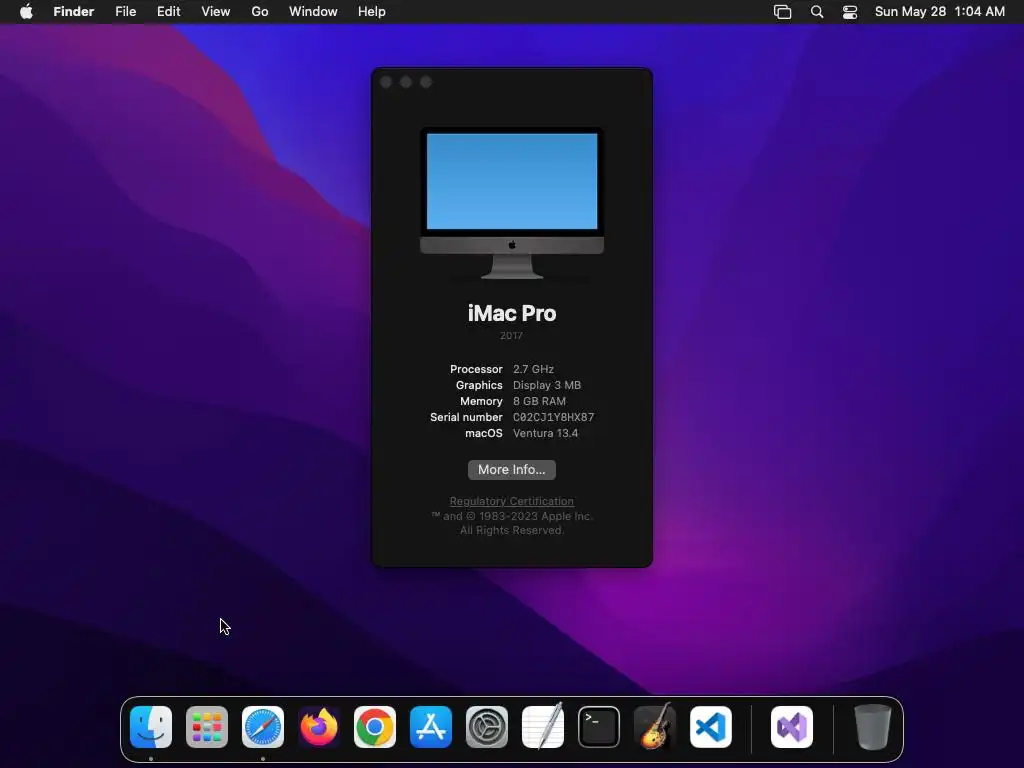Screen dimensions: 1024x768
Task: Click the macOS version Ventura 13.4
Action: [545, 433]
